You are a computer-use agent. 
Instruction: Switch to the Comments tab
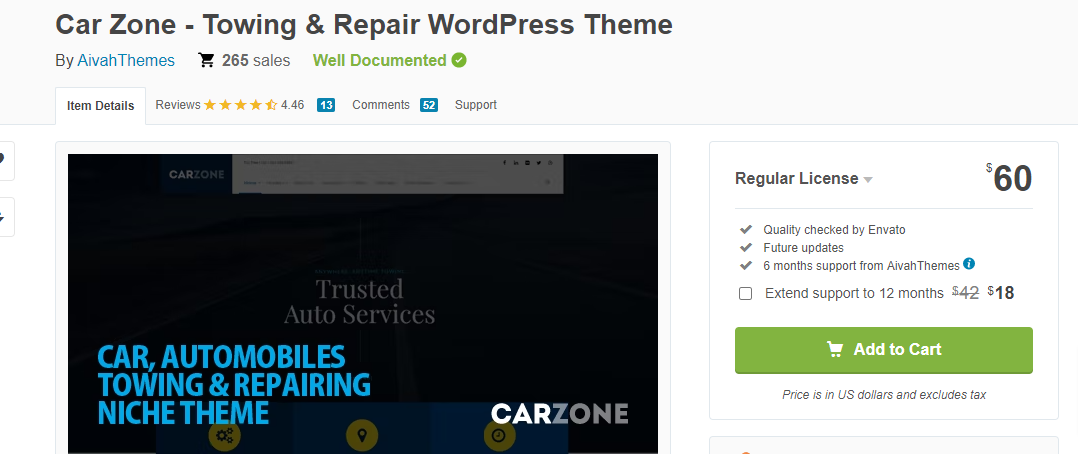click(x=381, y=105)
